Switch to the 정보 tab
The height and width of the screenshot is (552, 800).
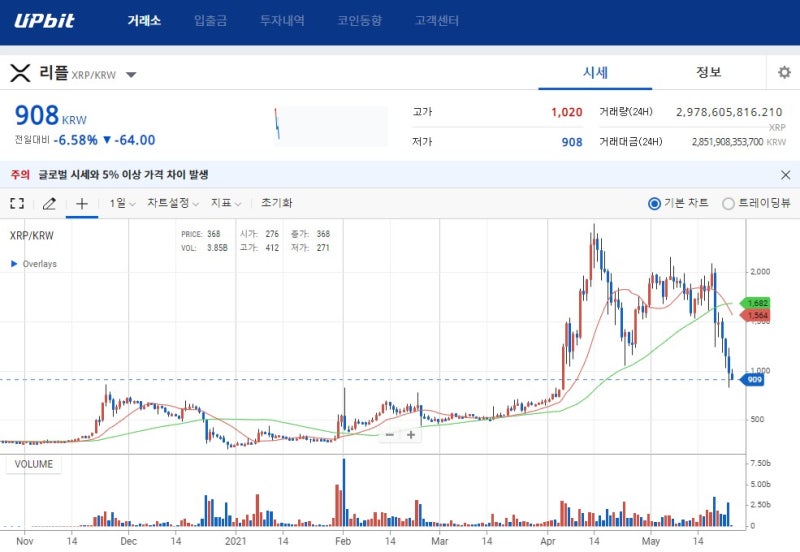pyautogui.click(x=709, y=72)
